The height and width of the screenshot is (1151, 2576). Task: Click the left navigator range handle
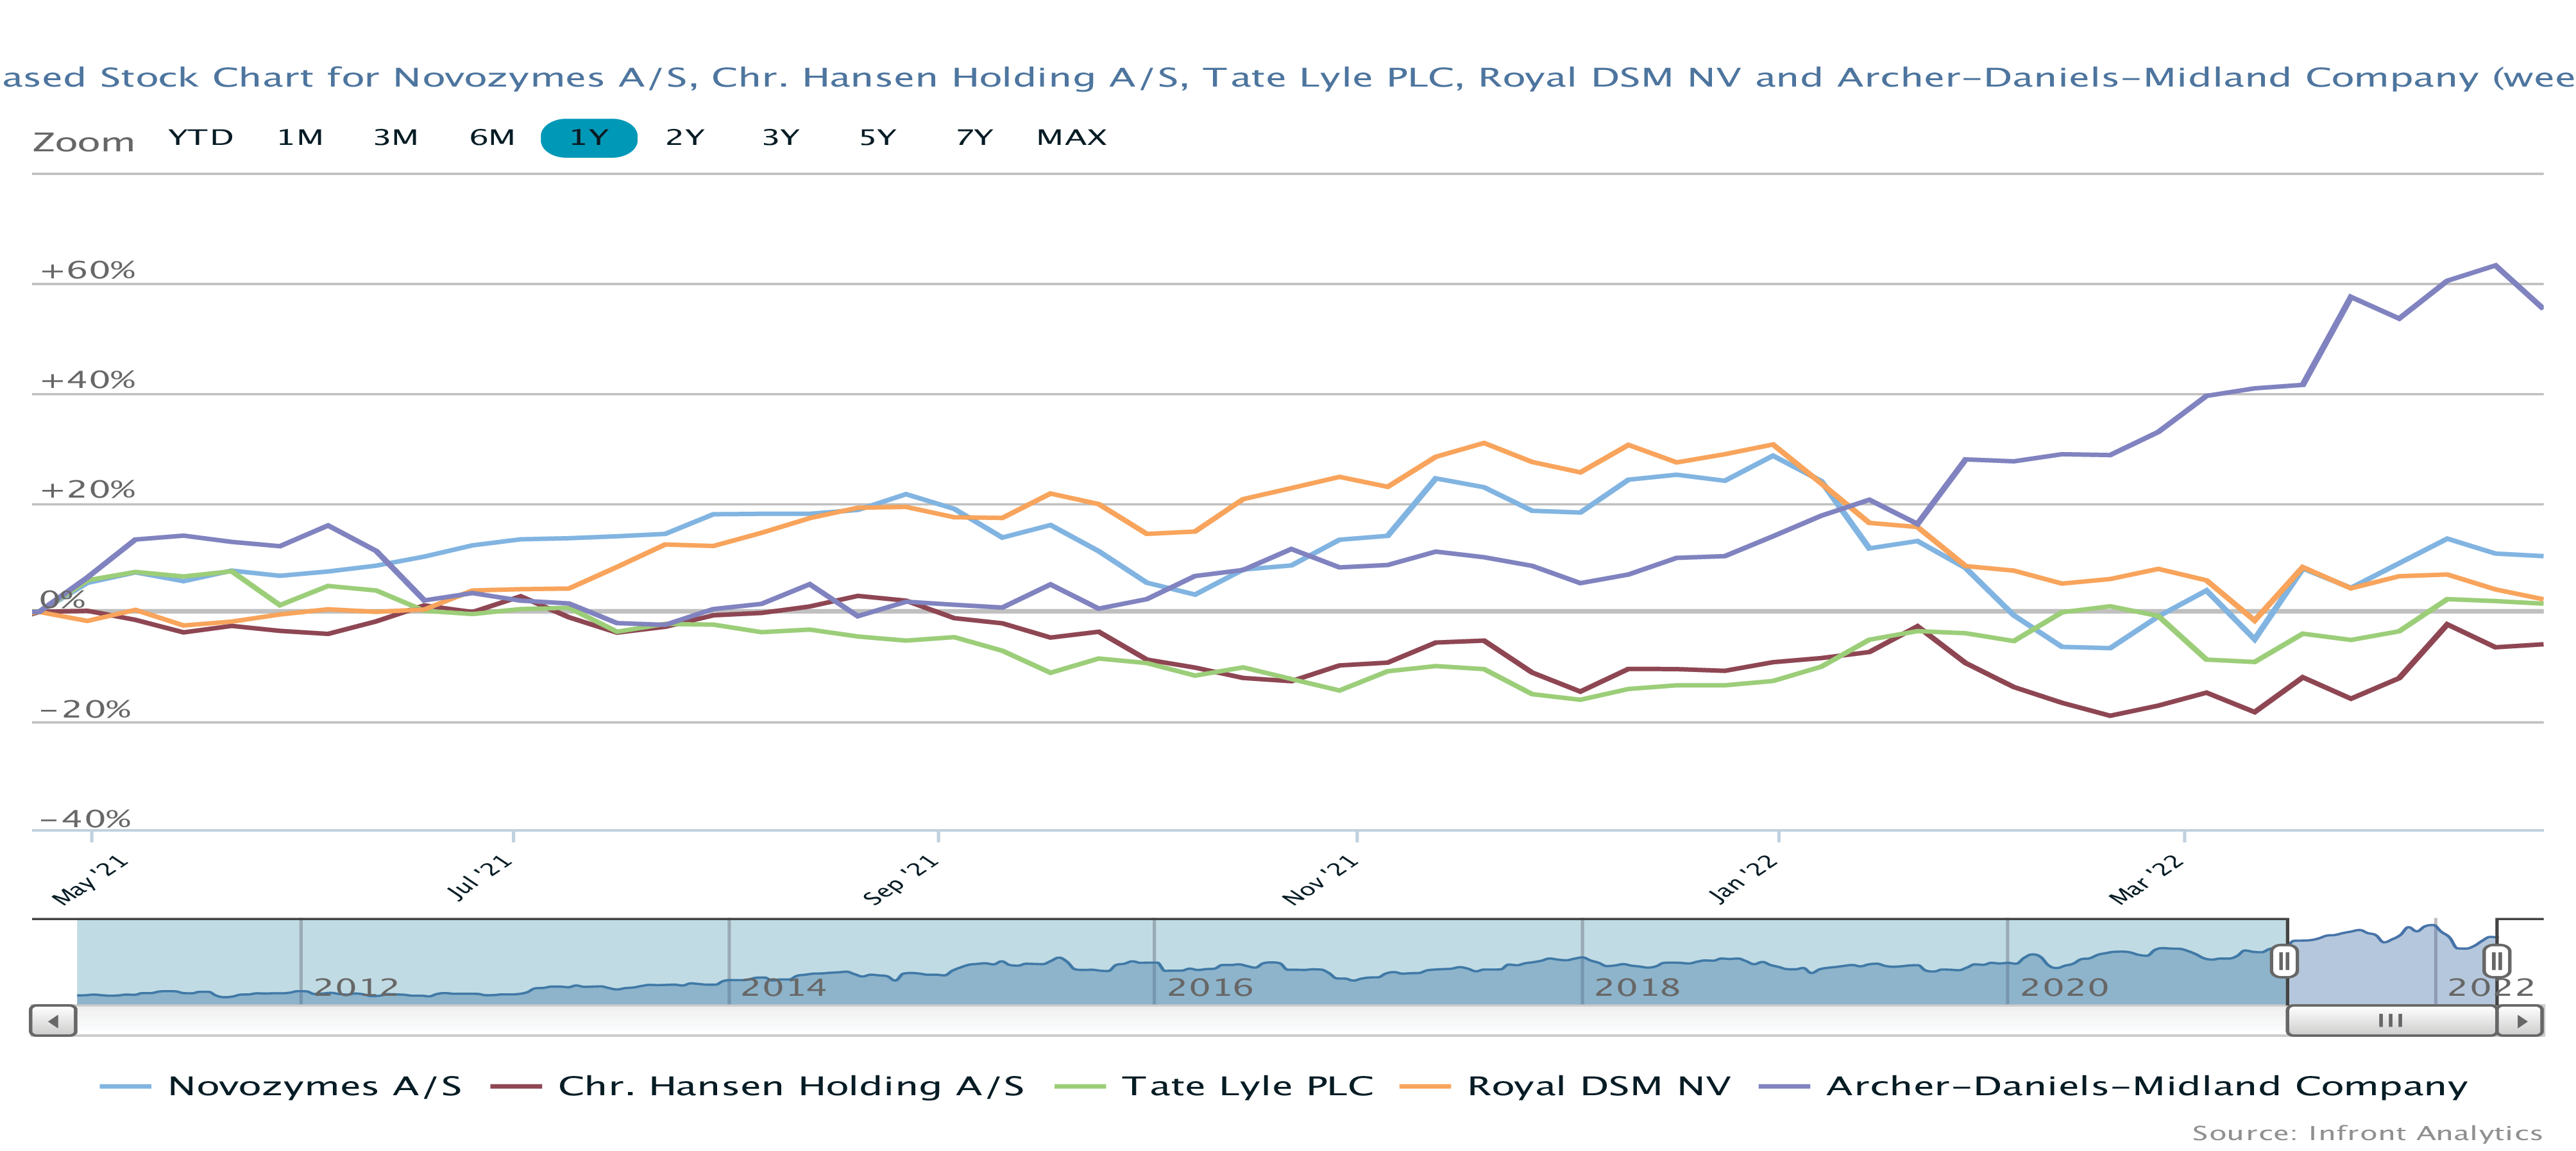point(2284,961)
